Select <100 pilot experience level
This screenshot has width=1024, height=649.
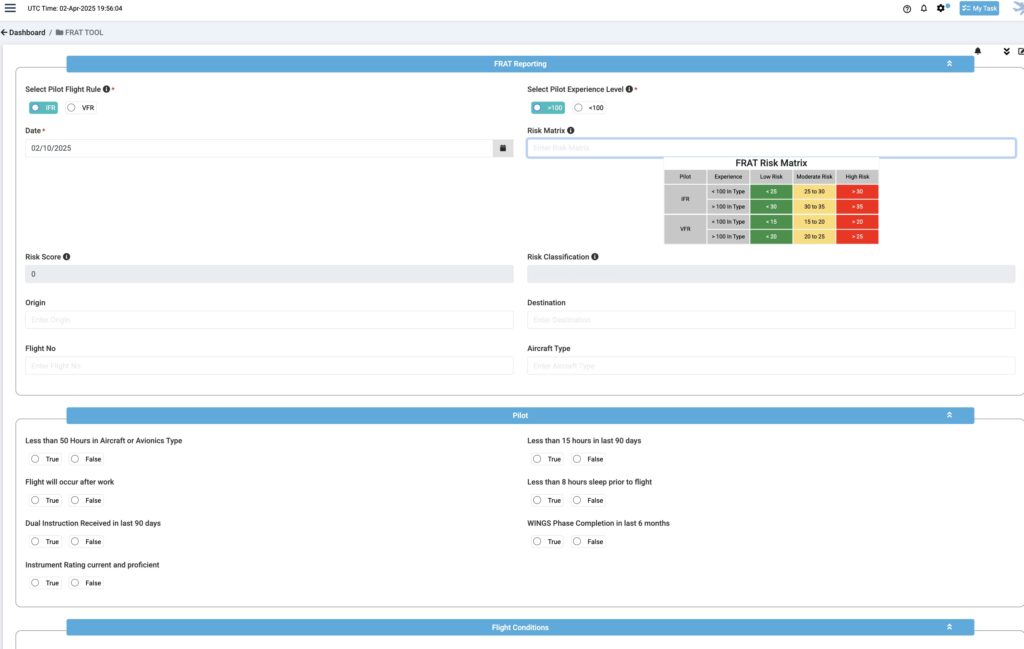pyautogui.click(x=578, y=108)
